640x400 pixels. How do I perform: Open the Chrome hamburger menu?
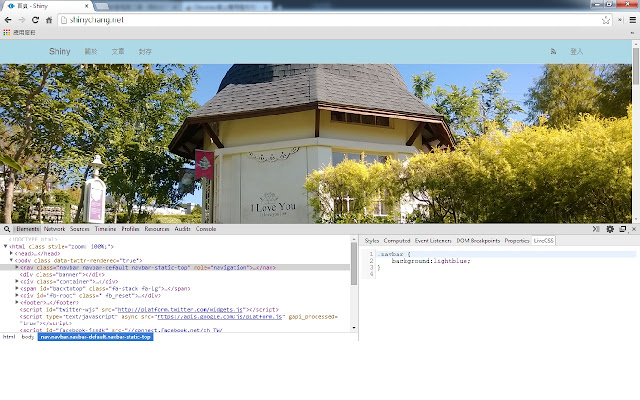(x=633, y=20)
